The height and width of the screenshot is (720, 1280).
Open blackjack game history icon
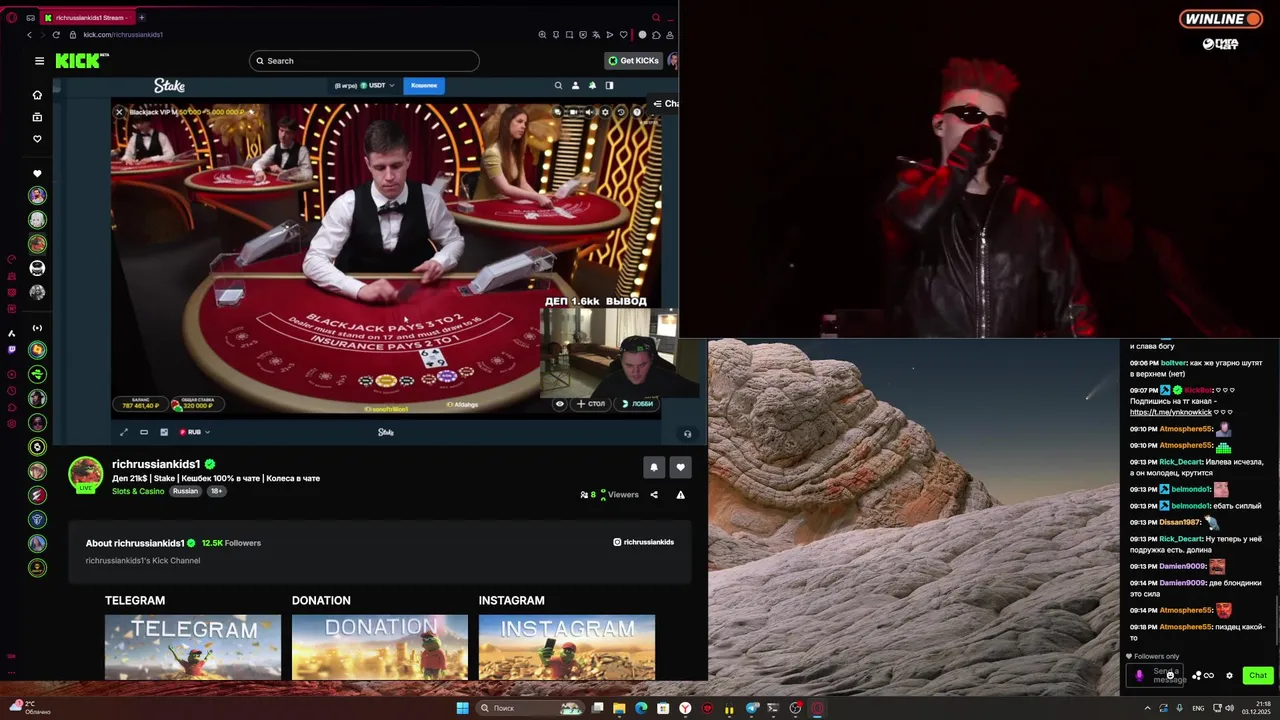tap(621, 112)
